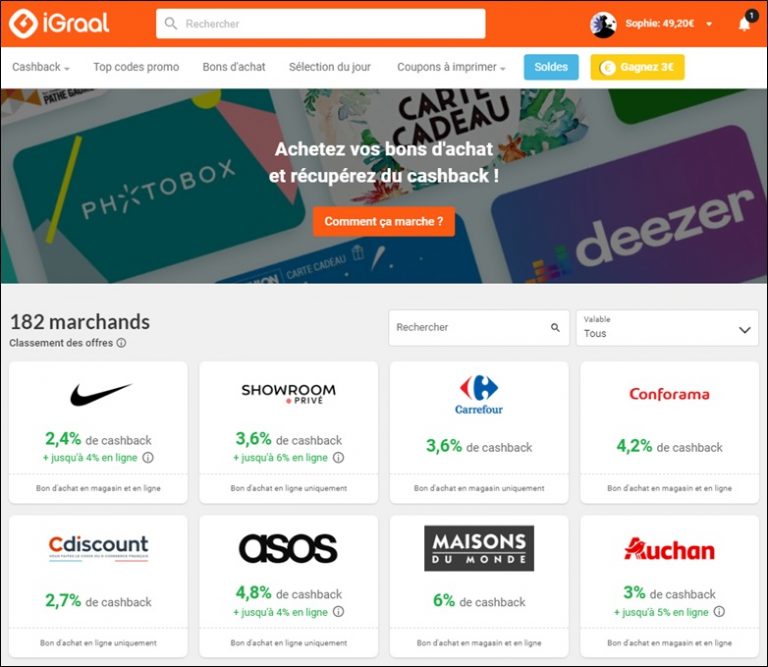Image resolution: width=768 pixels, height=667 pixels.
Task: Click the iGraal logo
Action: coord(60,23)
